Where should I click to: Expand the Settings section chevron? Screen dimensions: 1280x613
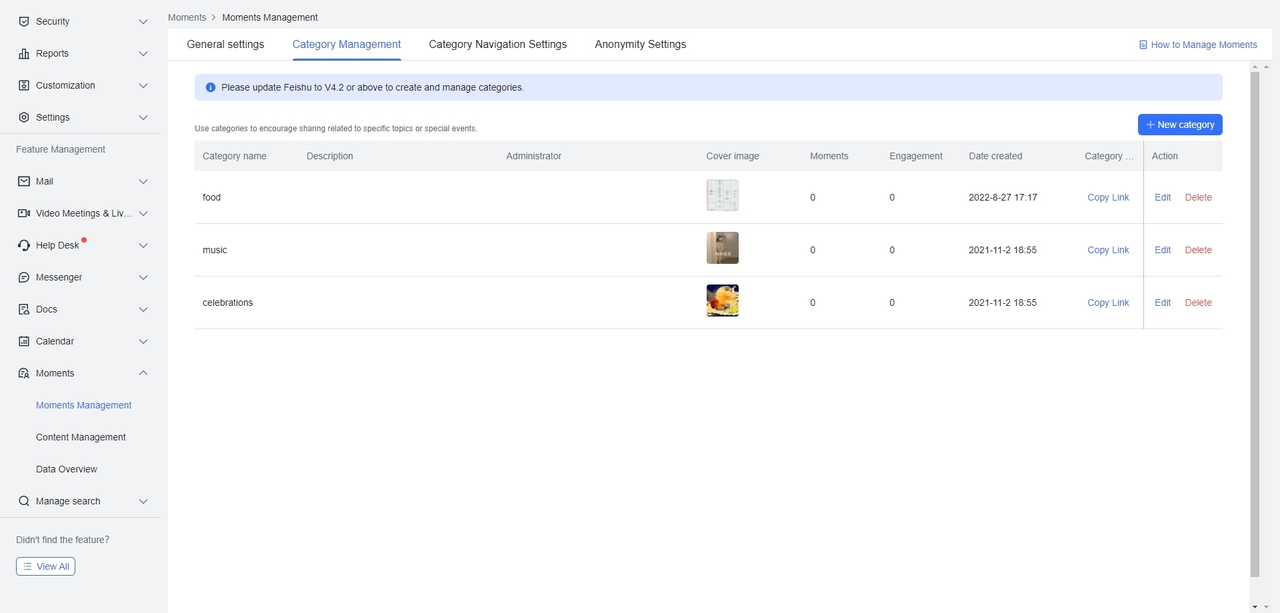pyautogui.click(x=143, y=117)
